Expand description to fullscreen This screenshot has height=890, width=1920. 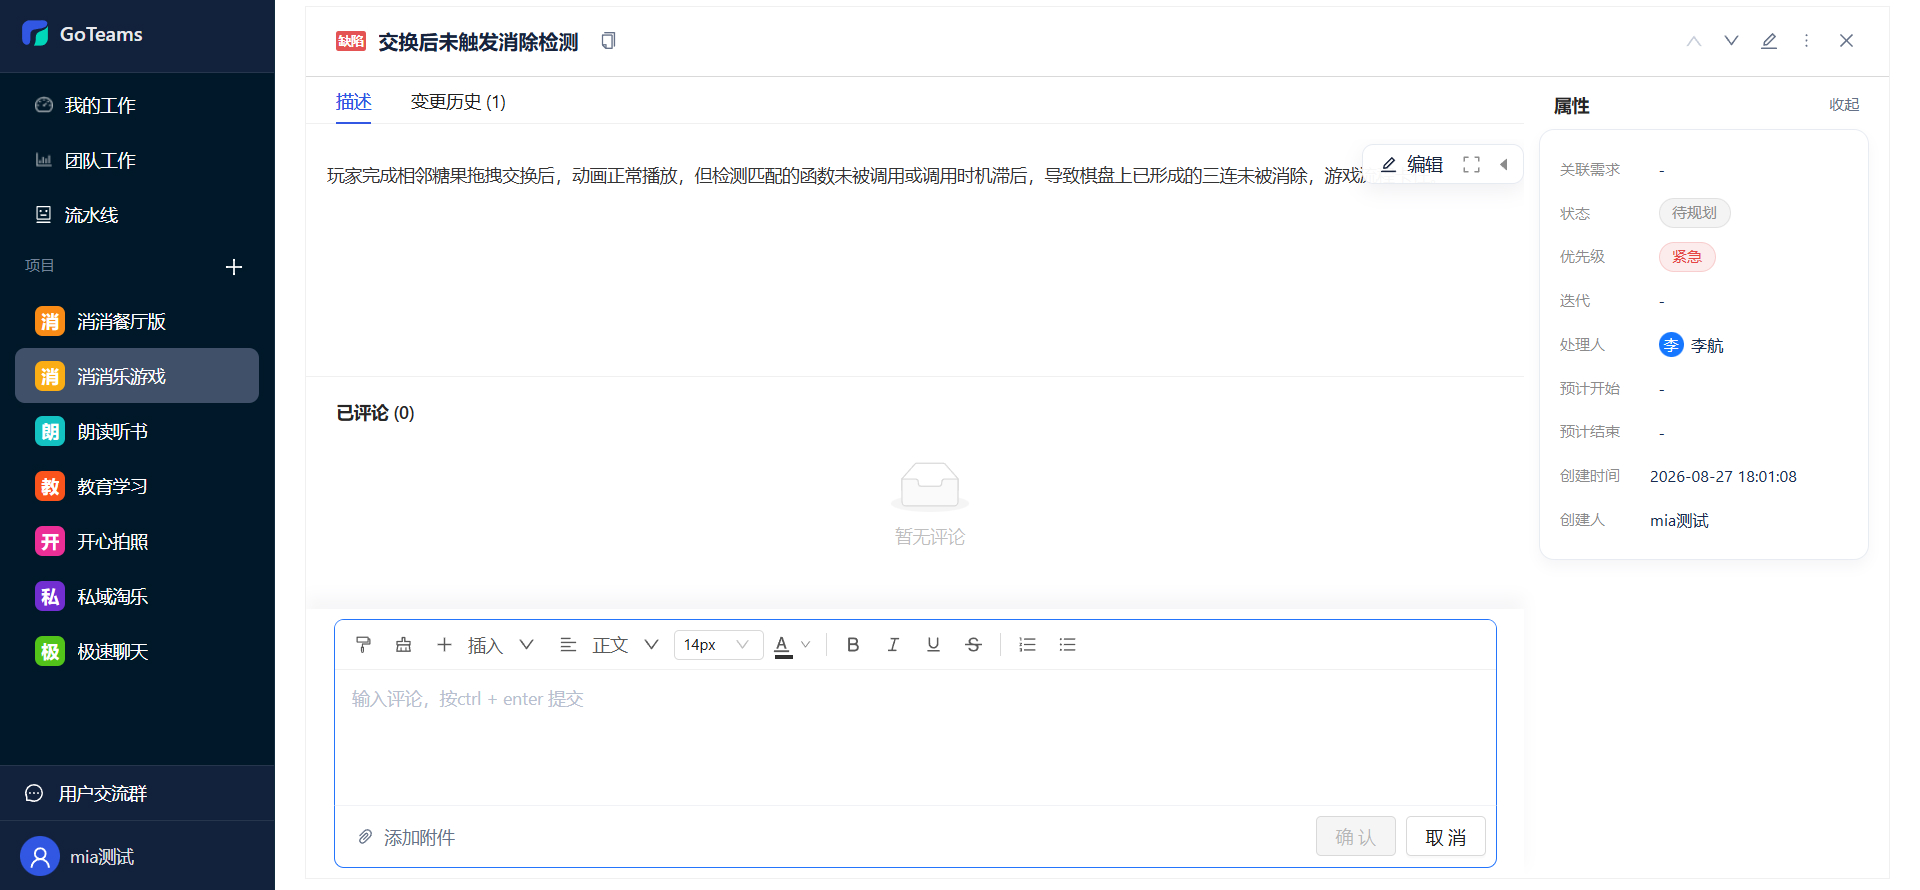click(x=1471, y=165)
